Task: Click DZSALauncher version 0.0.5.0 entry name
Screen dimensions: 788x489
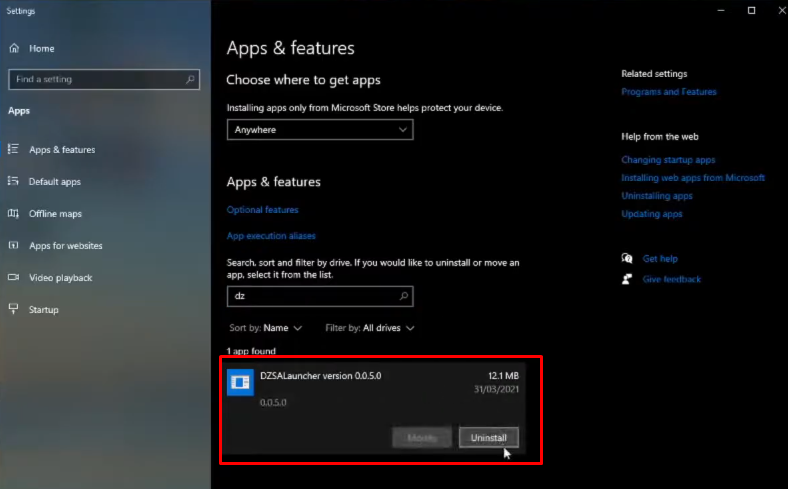Action: point(321,375)
